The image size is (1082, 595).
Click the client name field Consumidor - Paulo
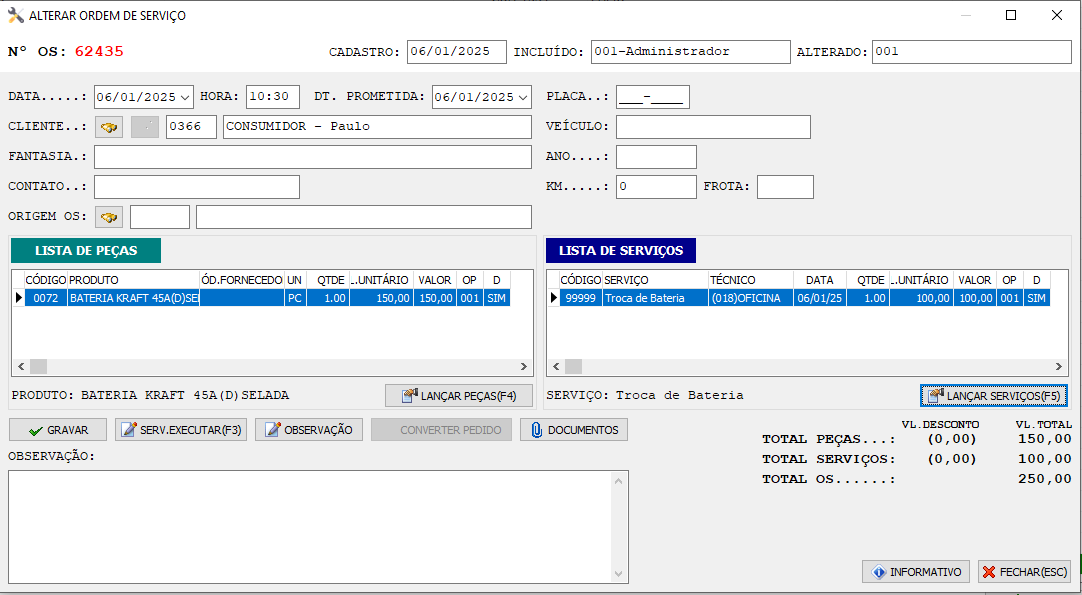point(377,127)
